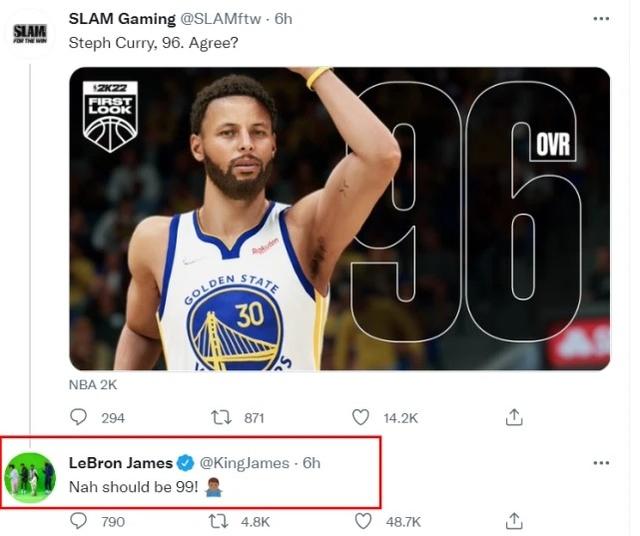Enlarge the Steph Curry 96 OVR image
Viewport: 640px width, 536px height.
(339, 218)
